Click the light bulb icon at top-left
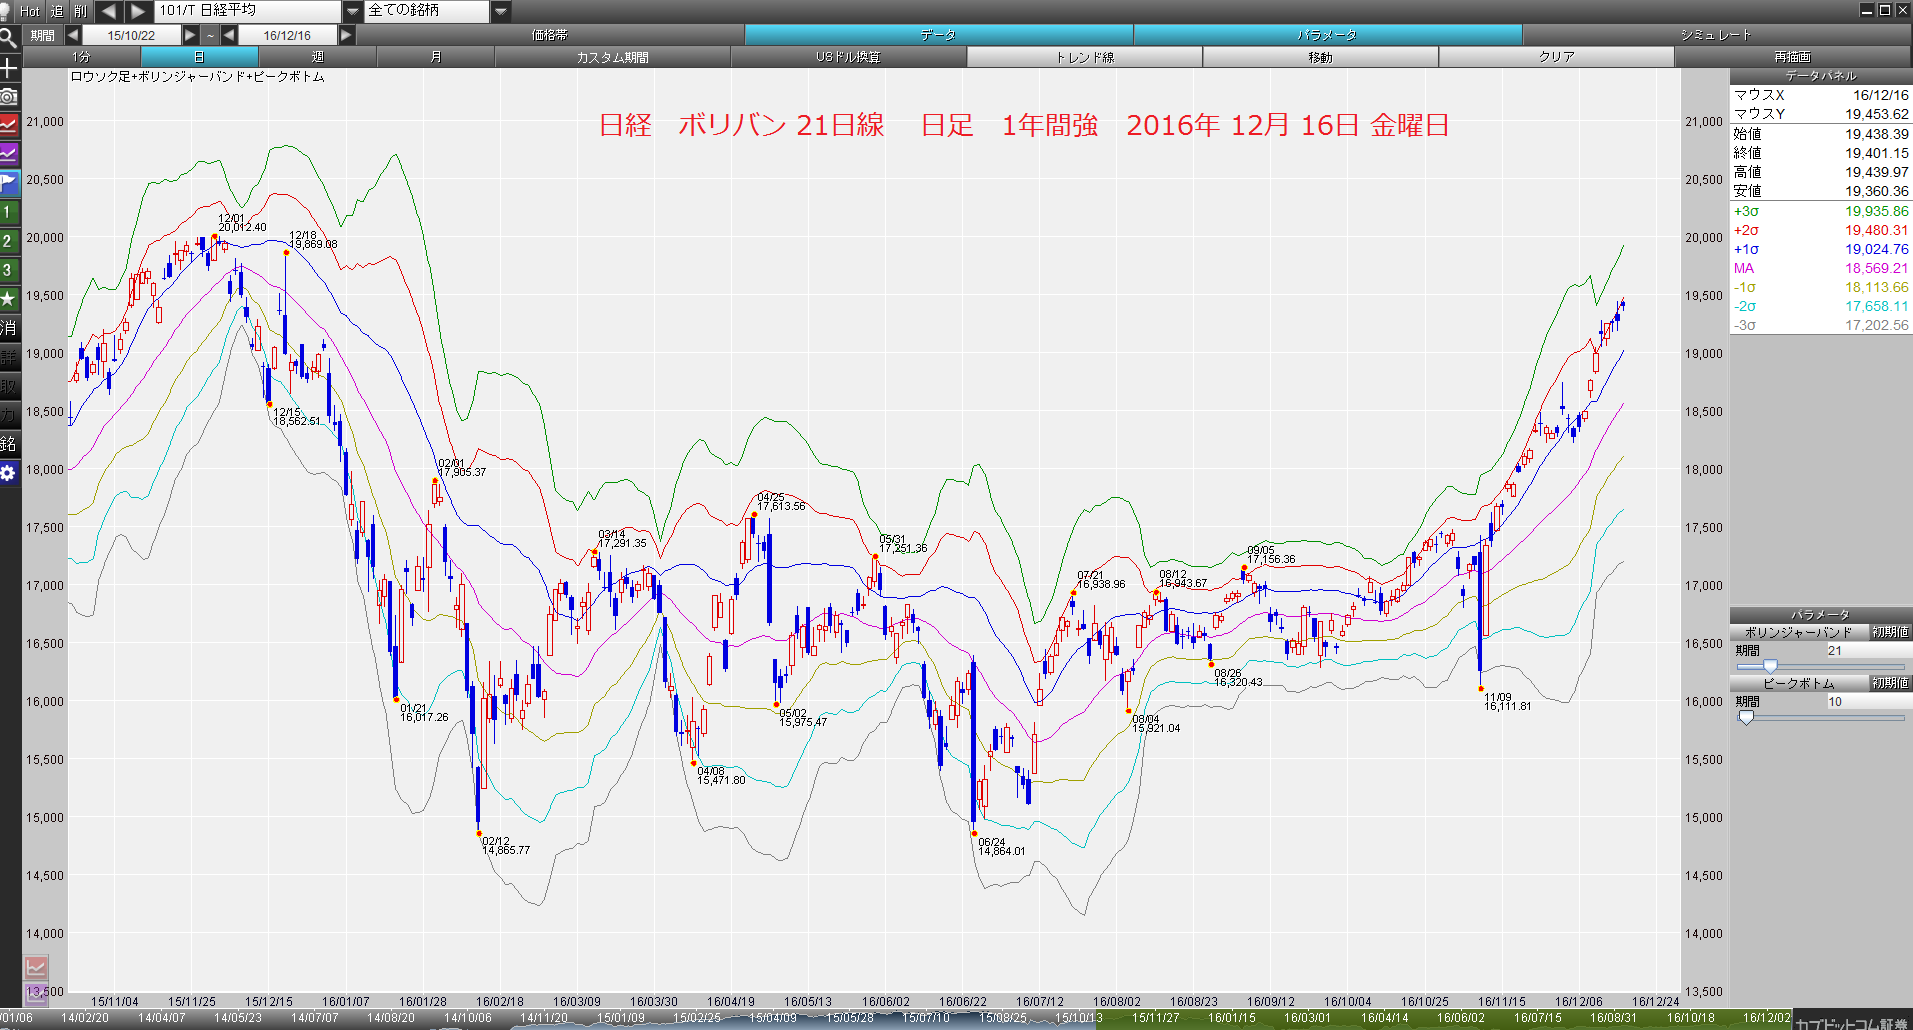Viewport: 1913px width, 1030px height. [x=7, y=11]
